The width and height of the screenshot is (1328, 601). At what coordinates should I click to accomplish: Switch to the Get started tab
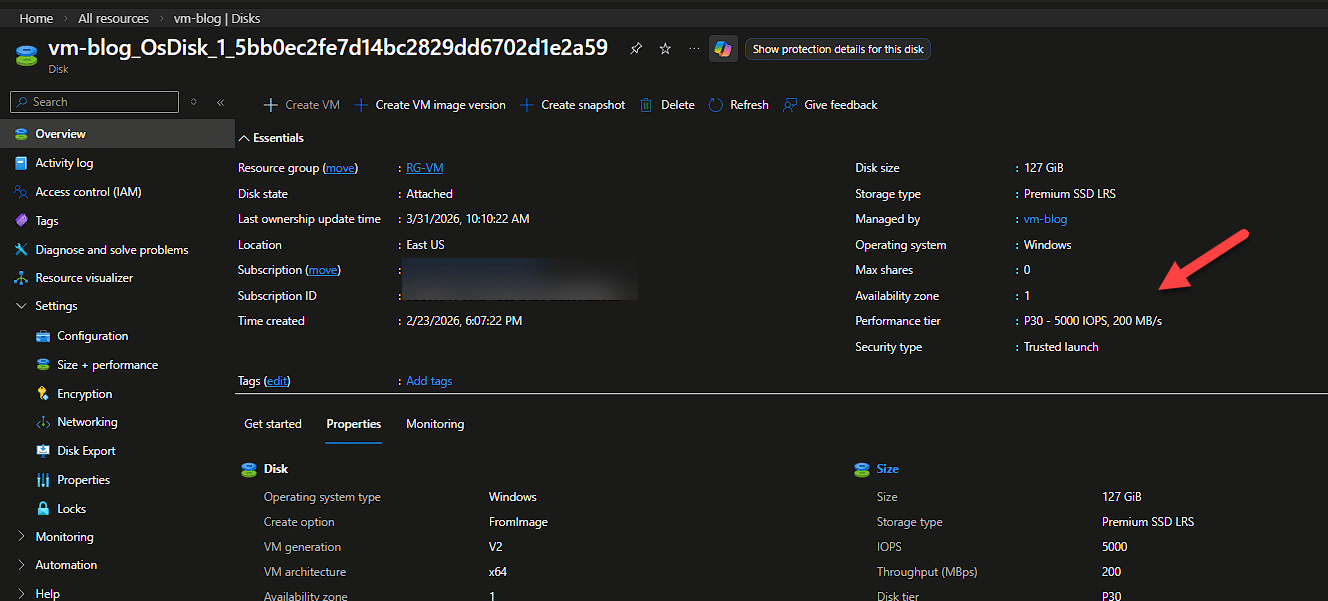pos(273,424)
